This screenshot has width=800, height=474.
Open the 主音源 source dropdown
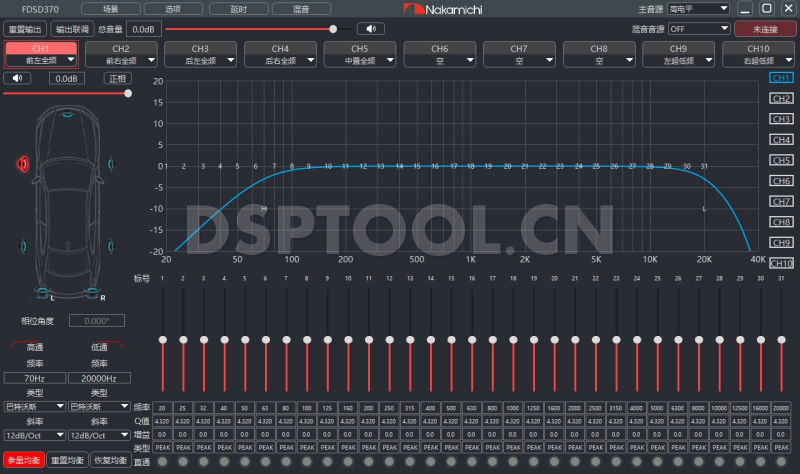click(x=699, y=9)
